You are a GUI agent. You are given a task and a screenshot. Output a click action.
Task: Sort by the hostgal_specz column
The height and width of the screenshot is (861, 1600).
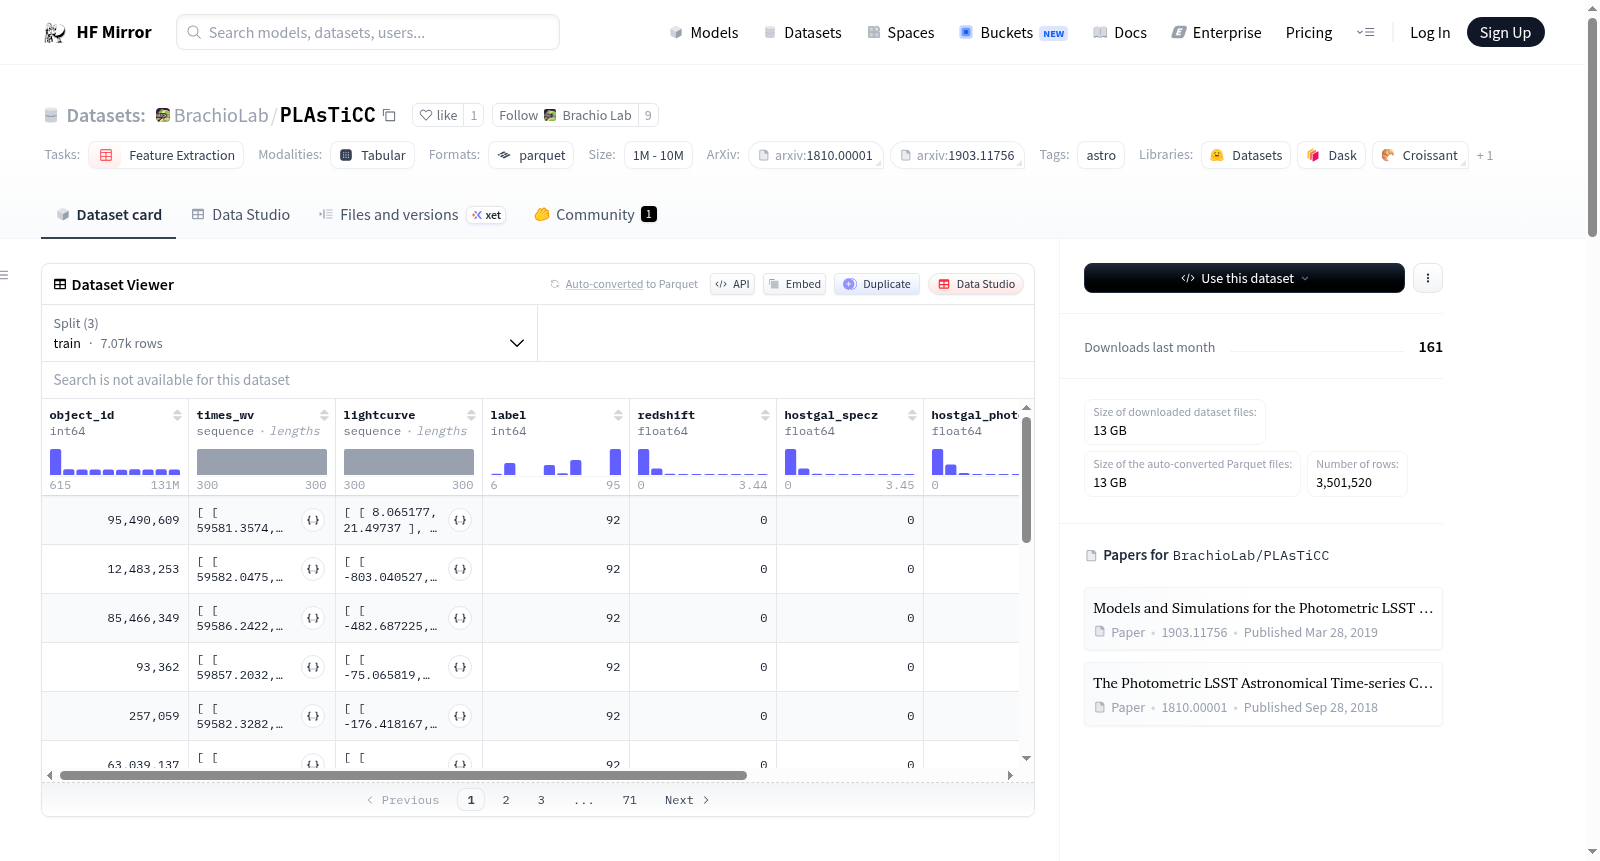coord(912,415)
